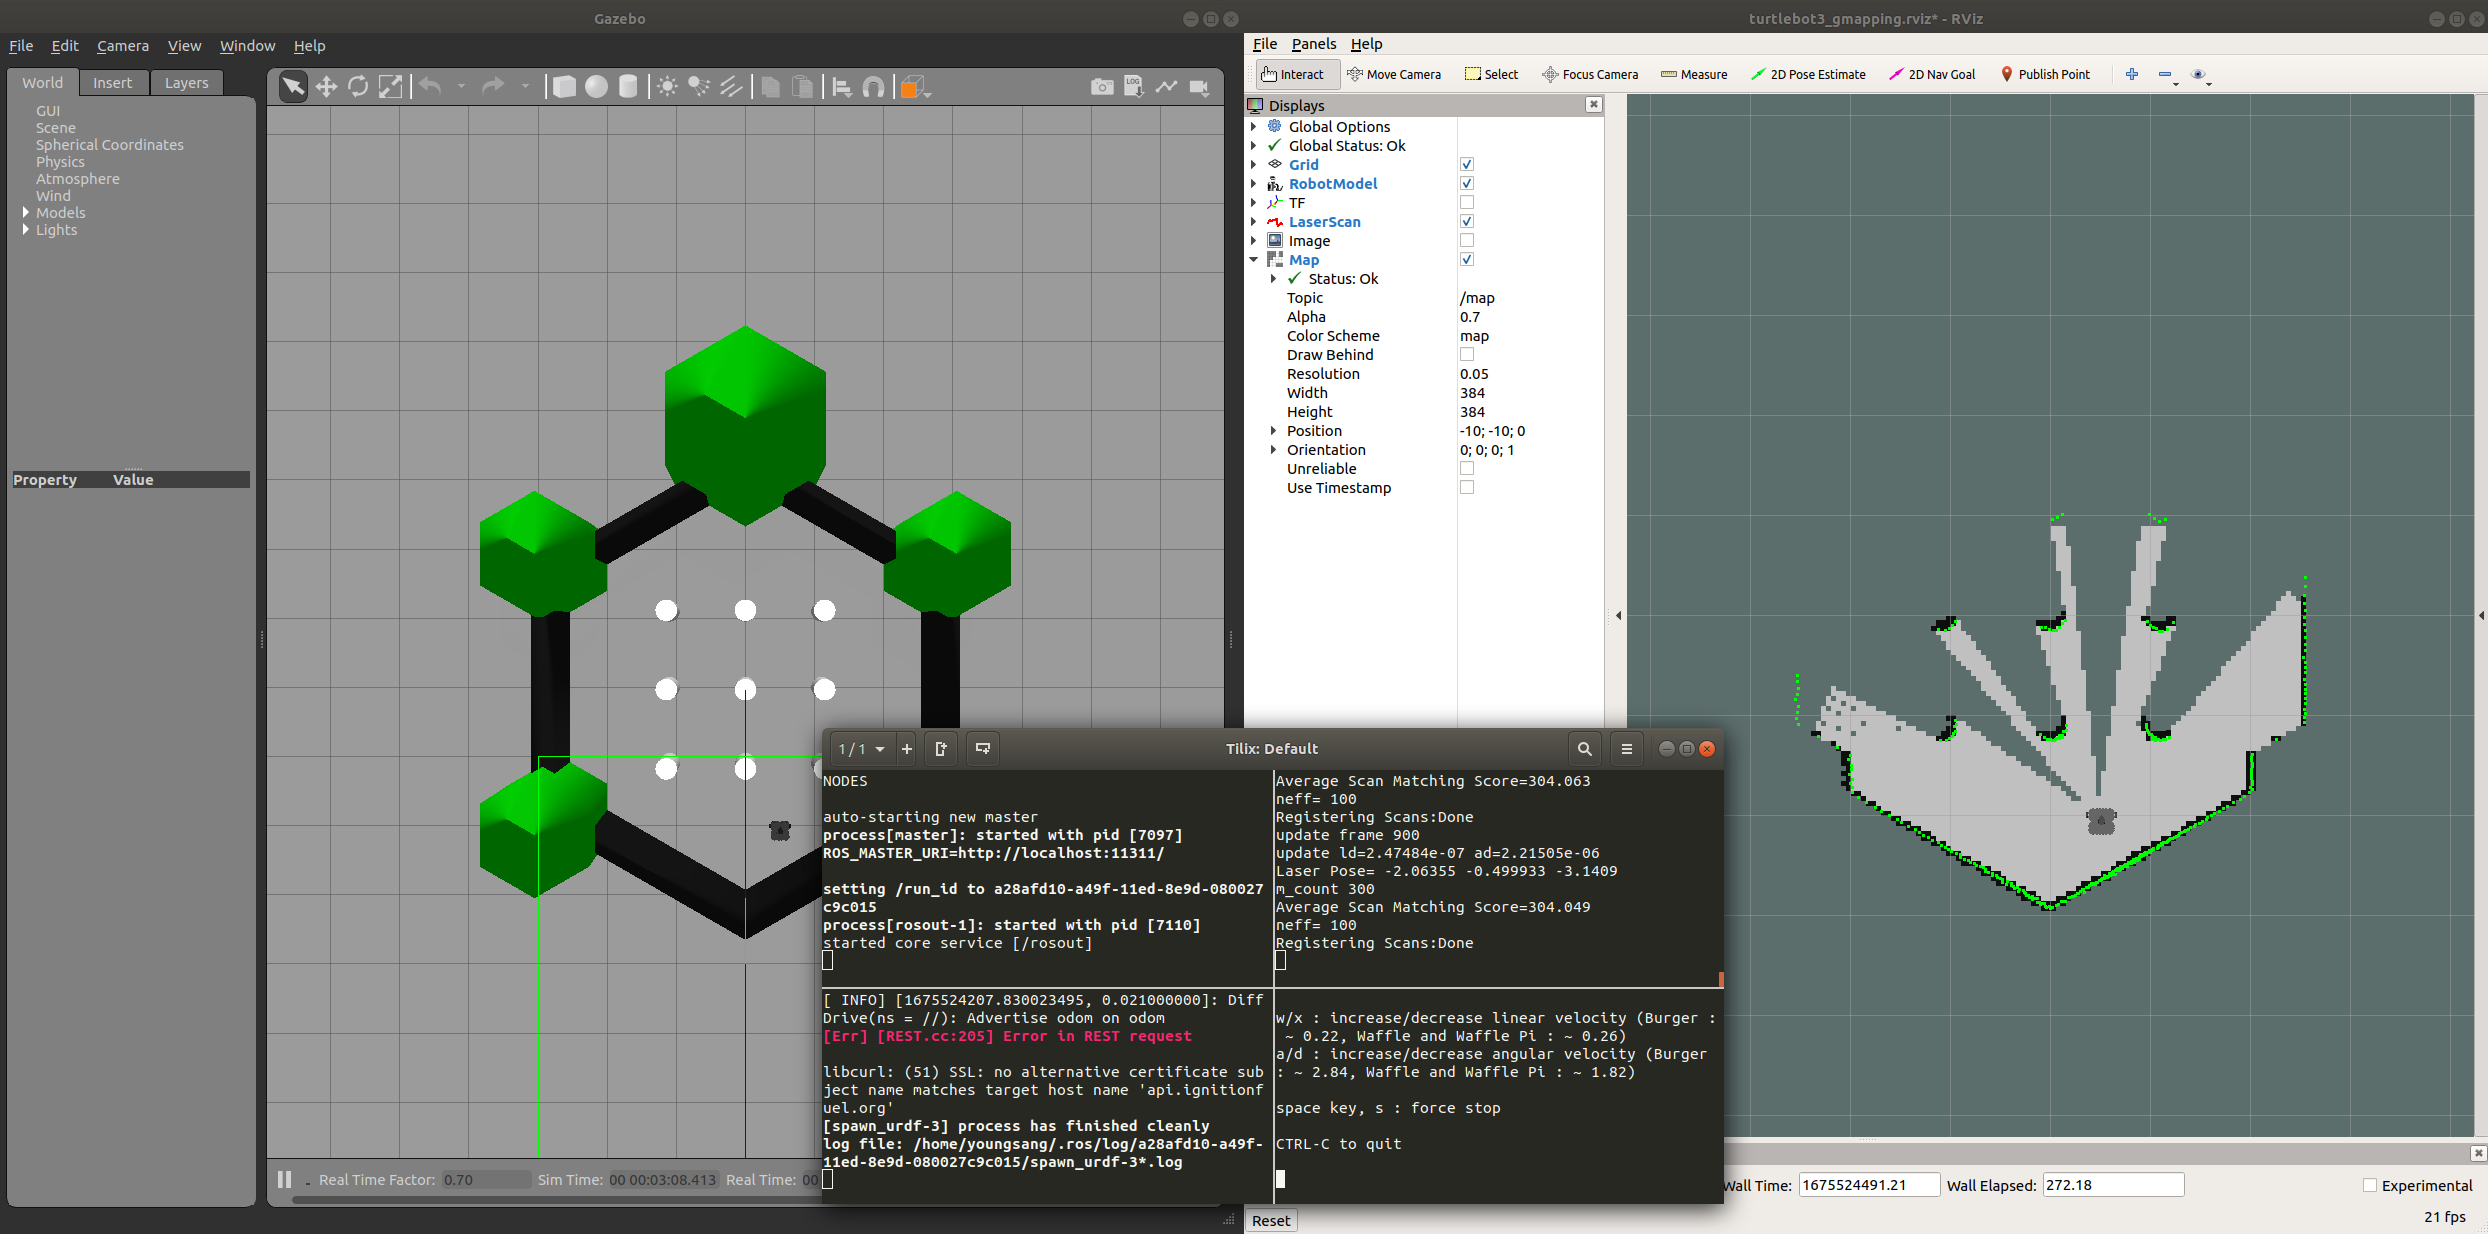Switch to the Insert tab
Image resolution: width=2488 pixels, height=1234 pixels.
[112, 83]
